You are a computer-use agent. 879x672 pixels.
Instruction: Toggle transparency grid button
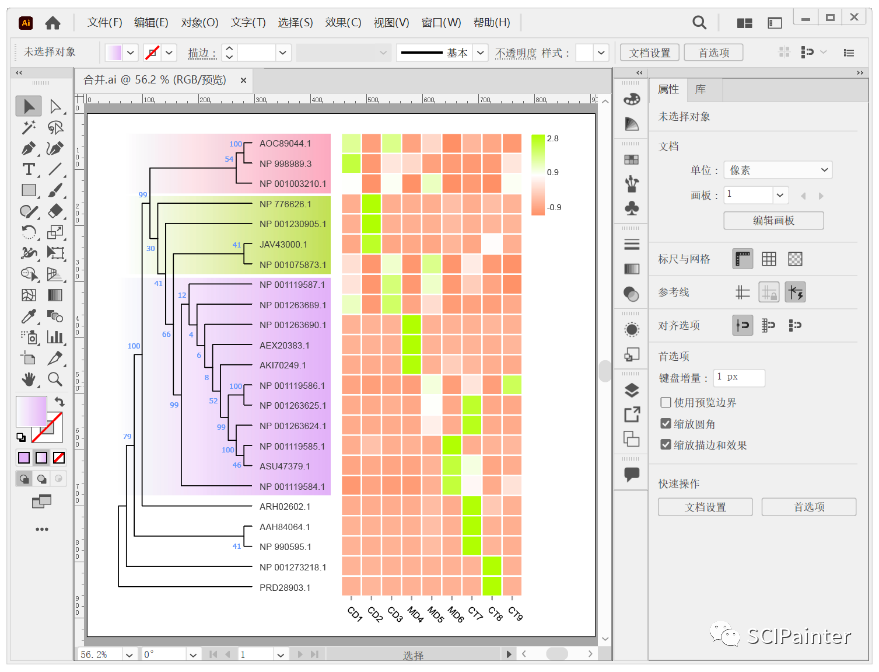click(x=795, y=259)
